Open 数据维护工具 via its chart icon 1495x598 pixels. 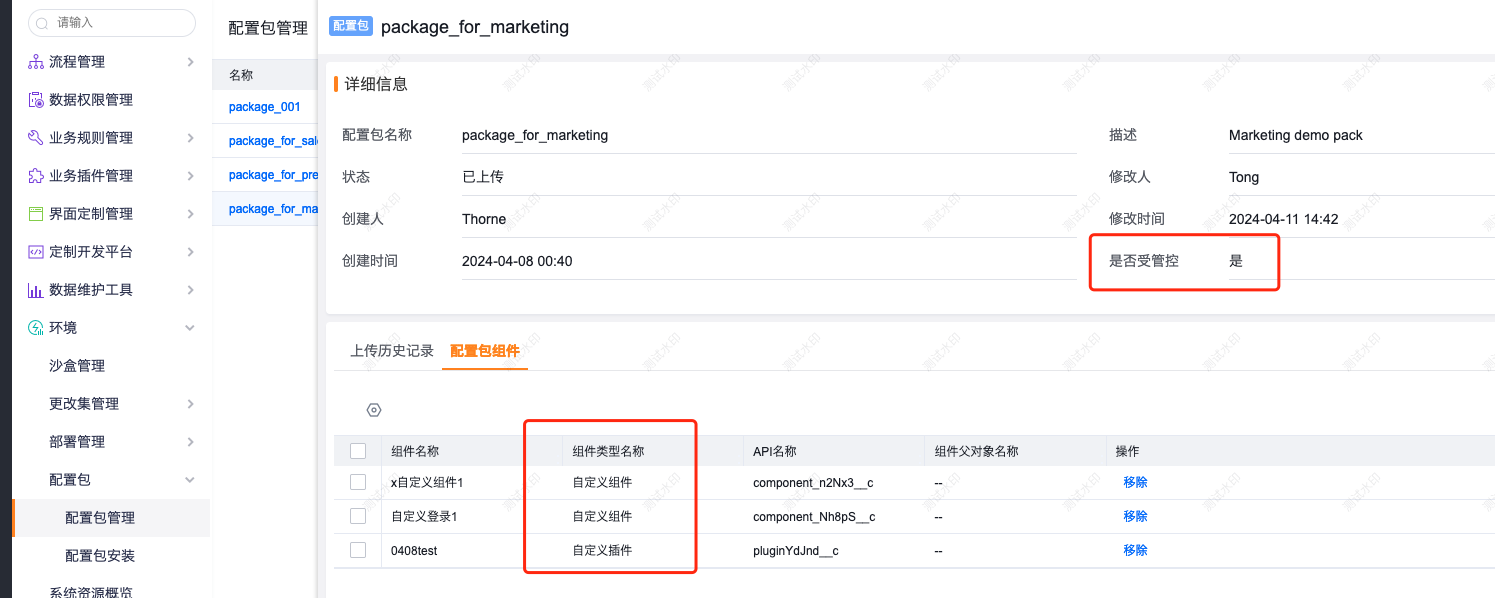32,289
